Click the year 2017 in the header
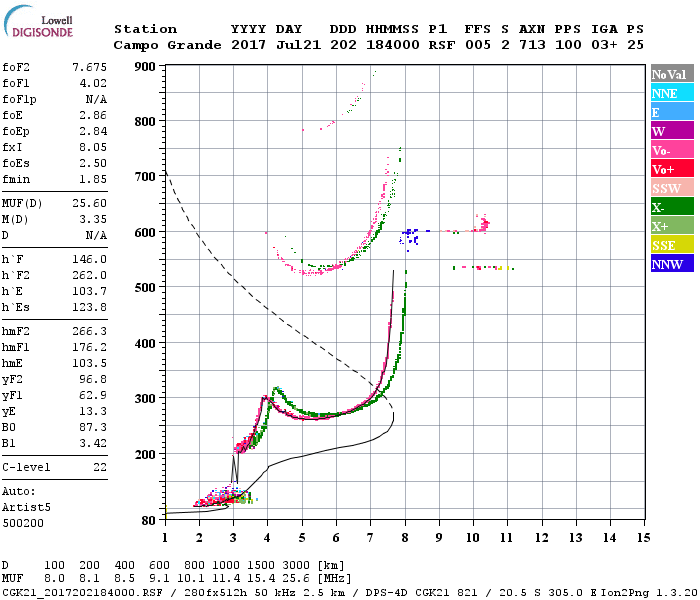This screenshot has height=600, width=700. tap(249, 45)
